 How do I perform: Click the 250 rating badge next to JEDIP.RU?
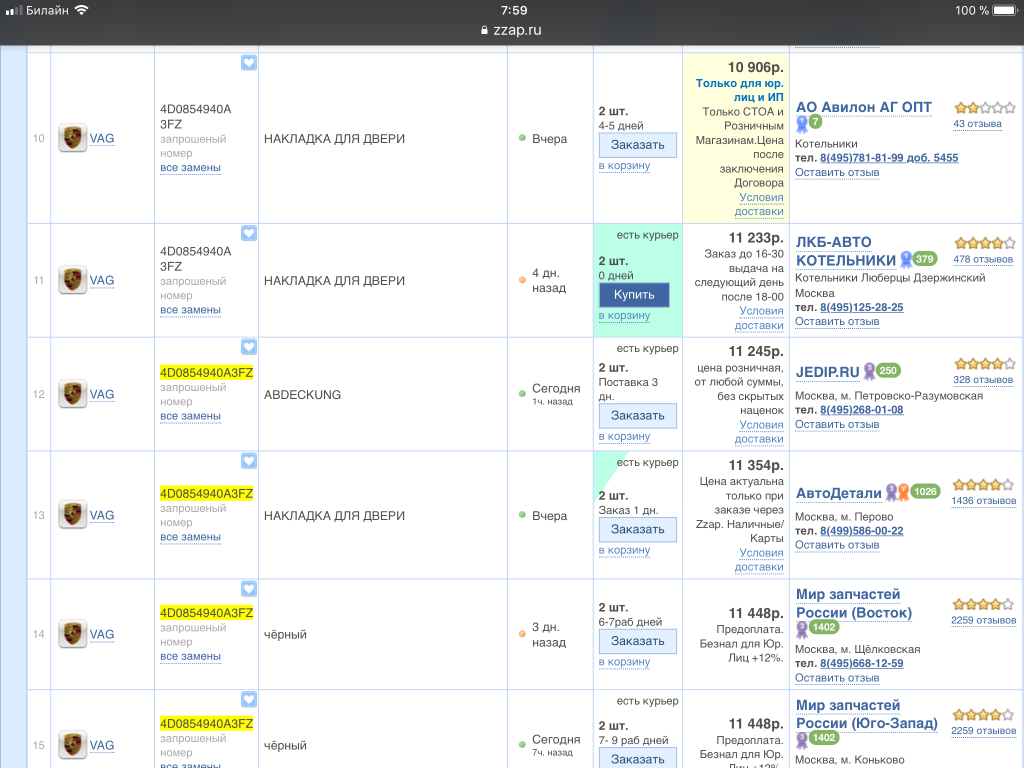click(888, 371)
